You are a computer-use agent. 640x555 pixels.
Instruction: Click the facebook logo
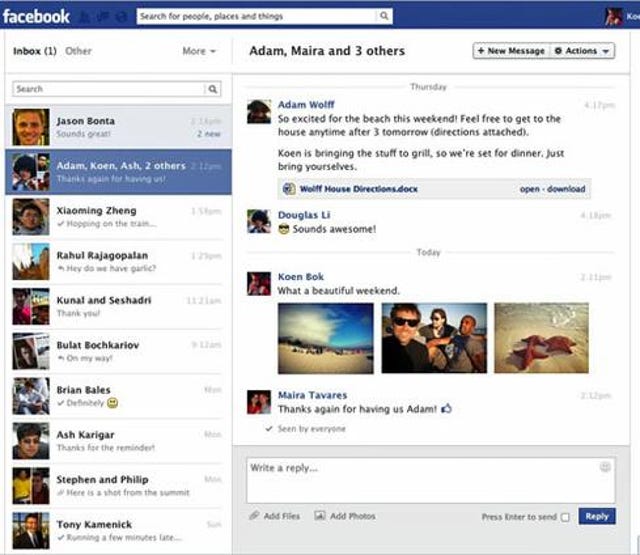coord(36,16)
